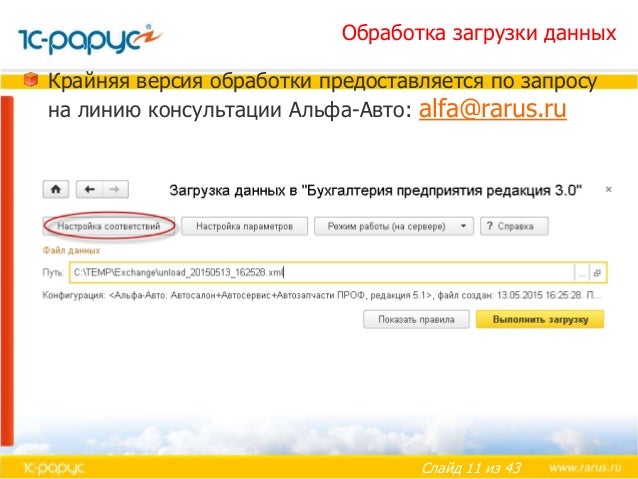Viewport: 638px width, 479px height.
Task: Expand the Режим работы (на сервере) dropdown
Action: [394, 226]
